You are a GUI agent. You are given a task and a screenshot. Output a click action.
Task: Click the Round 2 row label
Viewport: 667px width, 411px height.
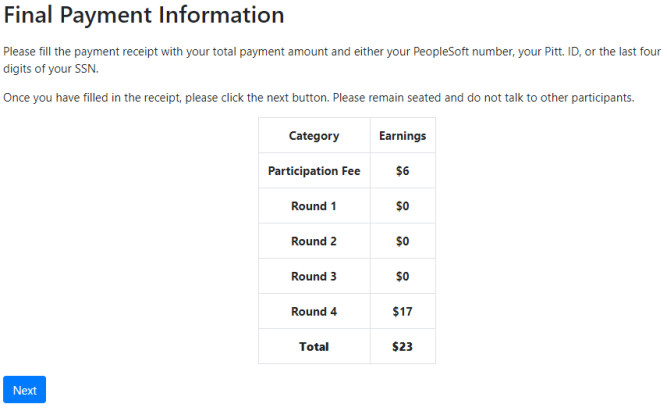[x=314, y=241]
